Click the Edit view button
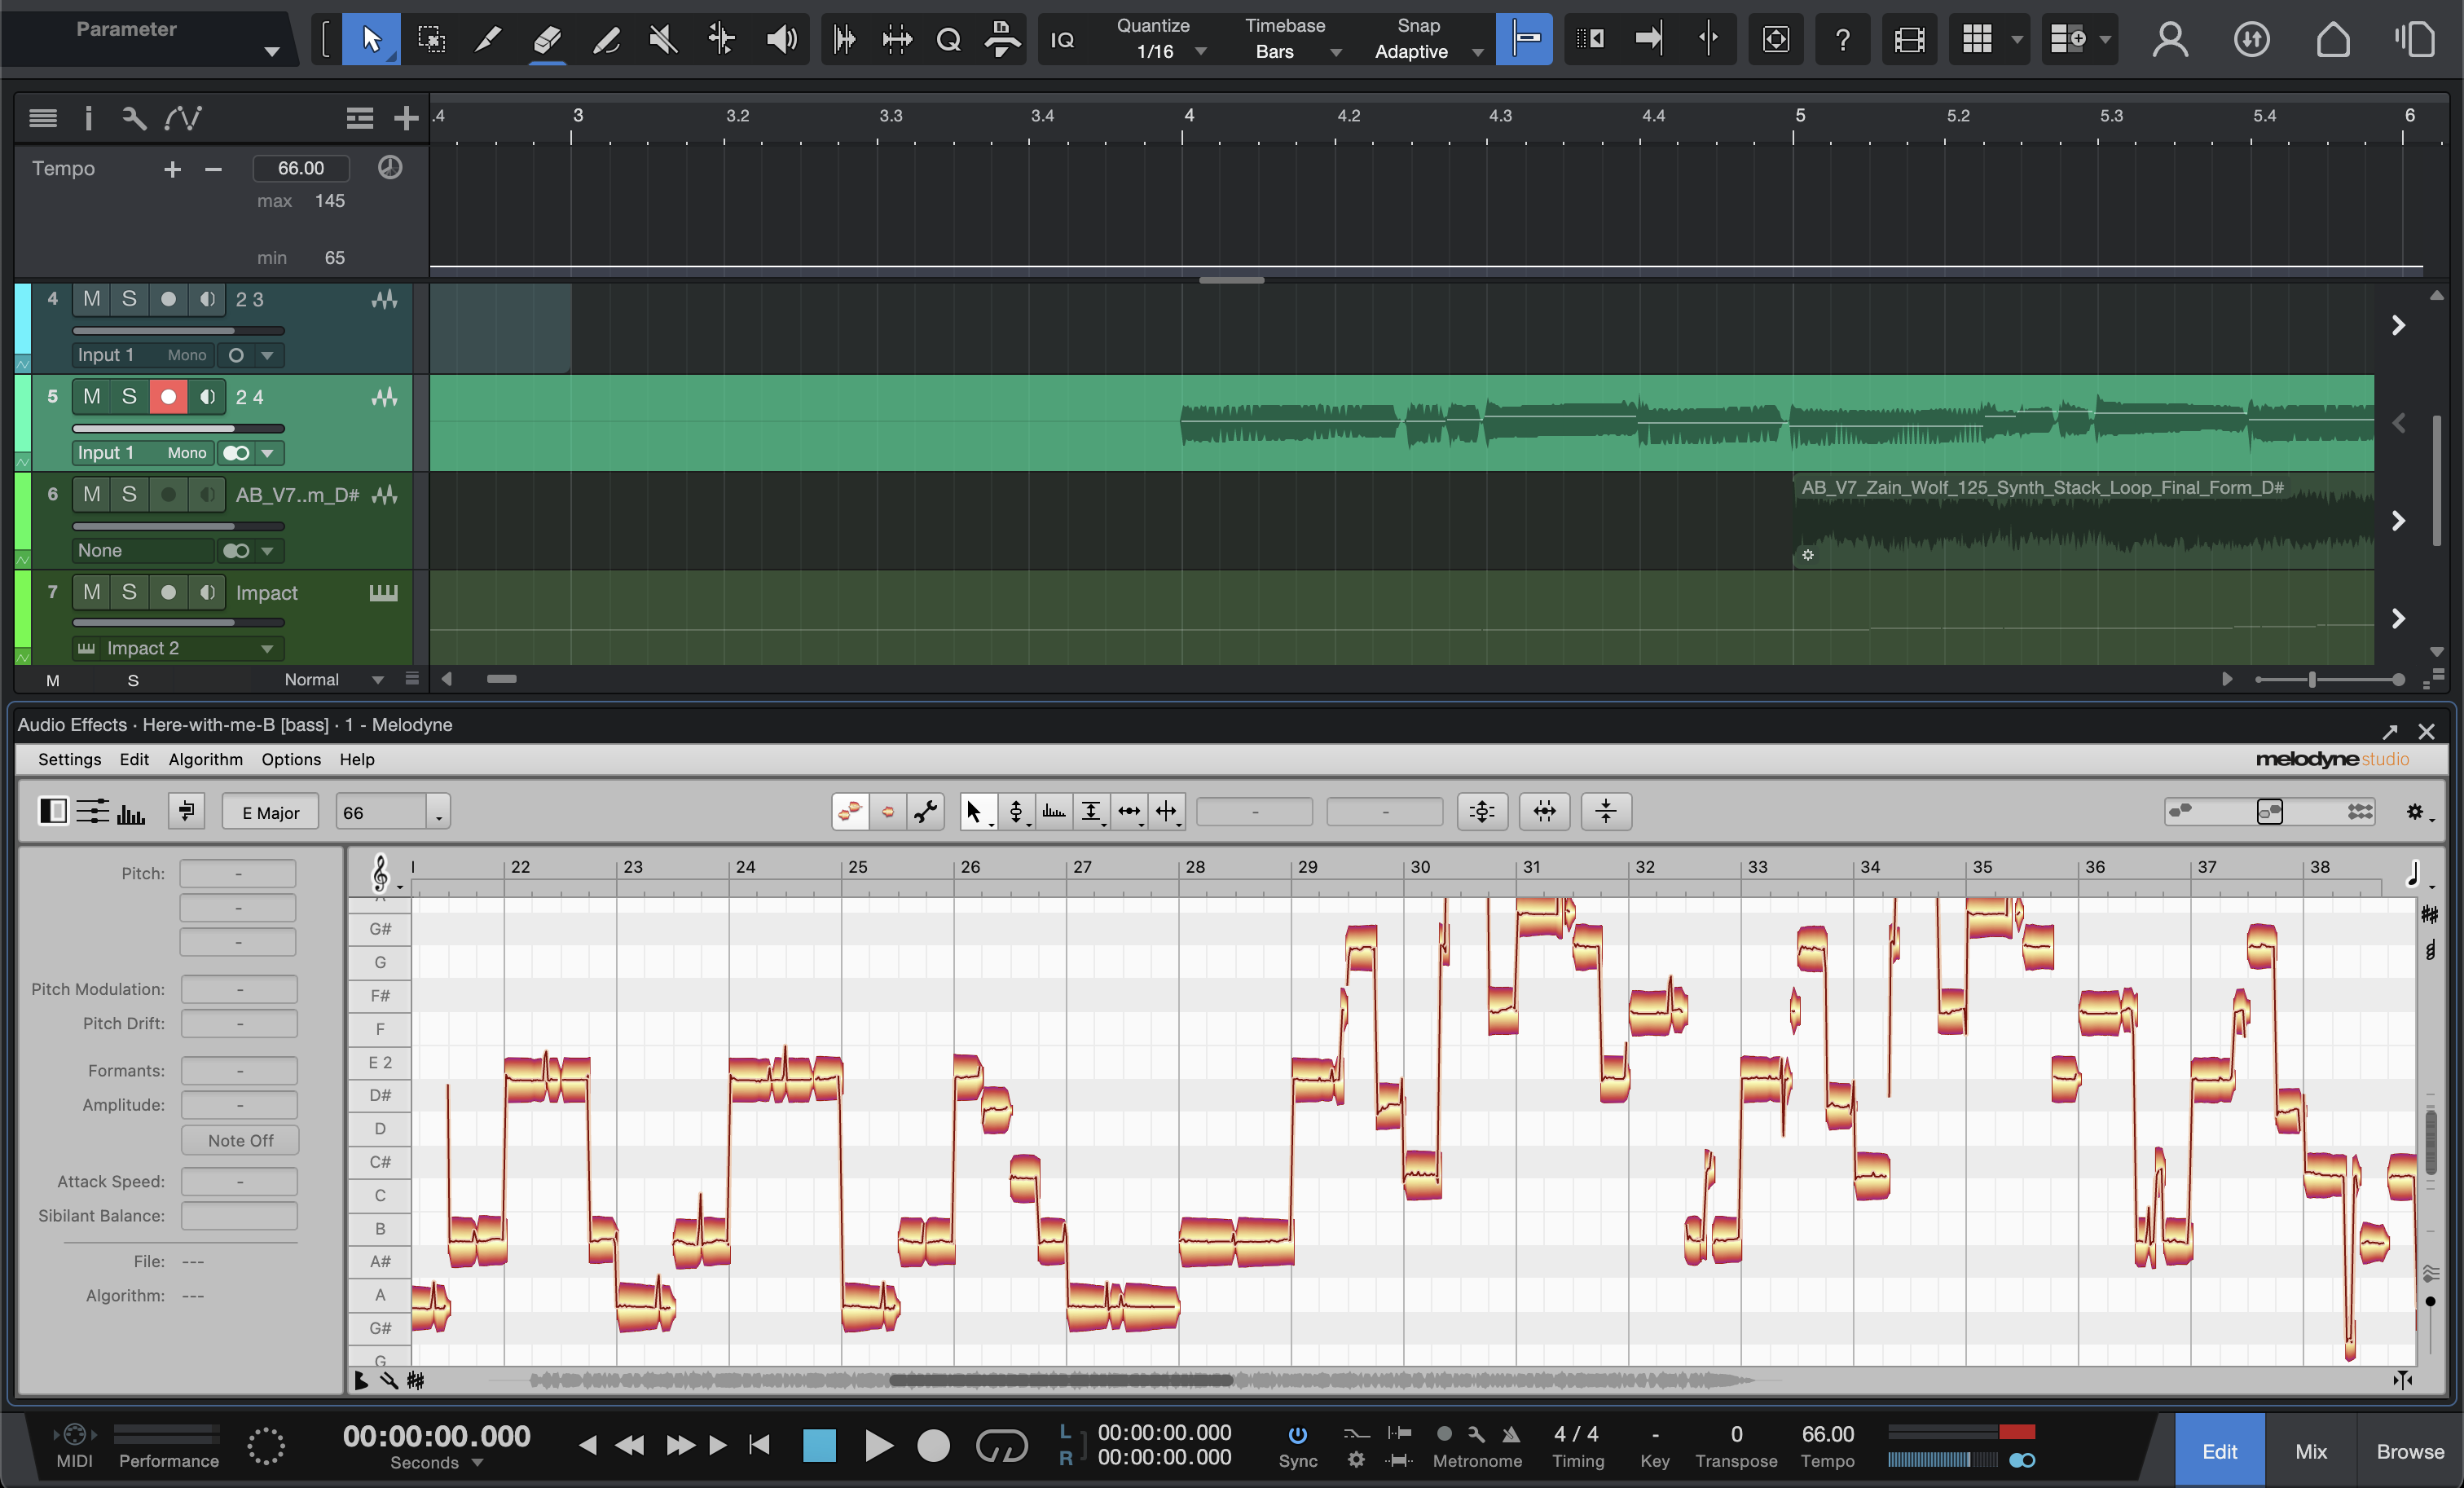Image resolution: width=2464 pixels, height=1488 pixels. tap(2219, 1451)
